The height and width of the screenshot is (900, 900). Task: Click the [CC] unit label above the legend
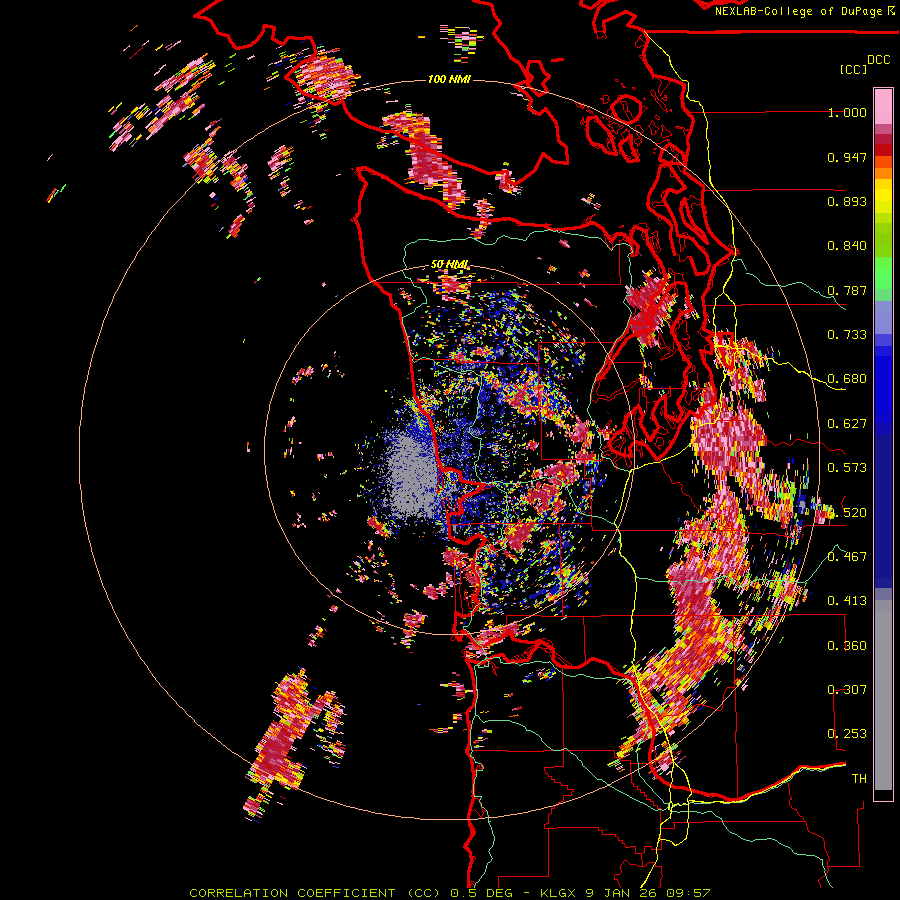[854, 69]
